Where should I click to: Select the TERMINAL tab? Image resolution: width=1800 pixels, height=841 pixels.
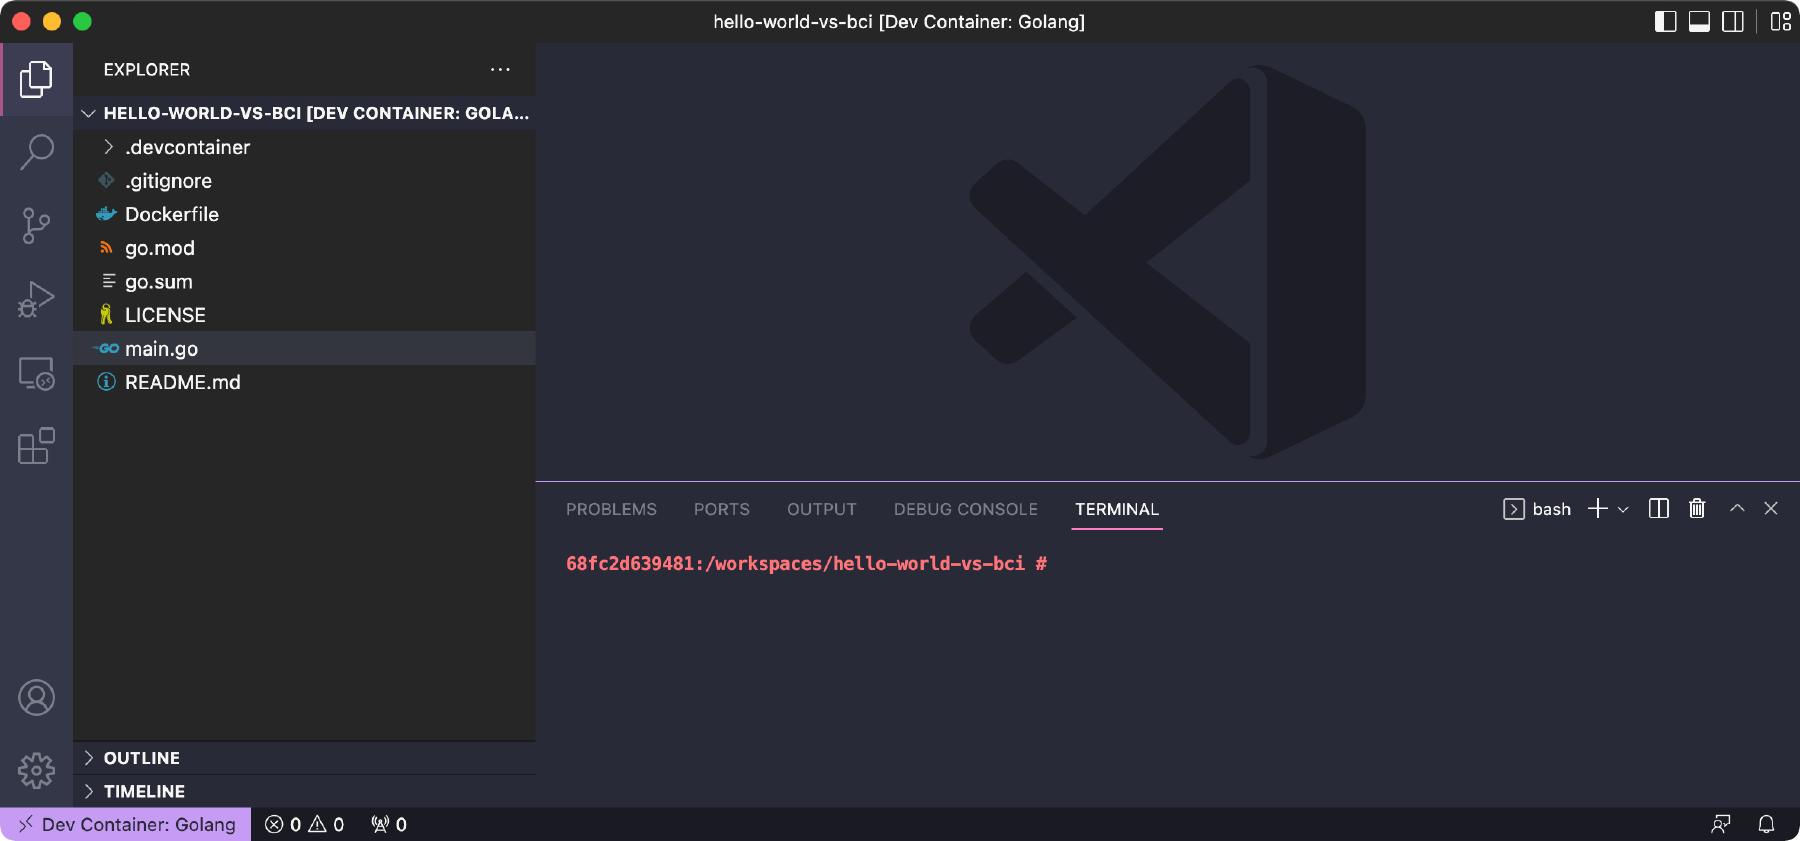[x=1117, y=509]
